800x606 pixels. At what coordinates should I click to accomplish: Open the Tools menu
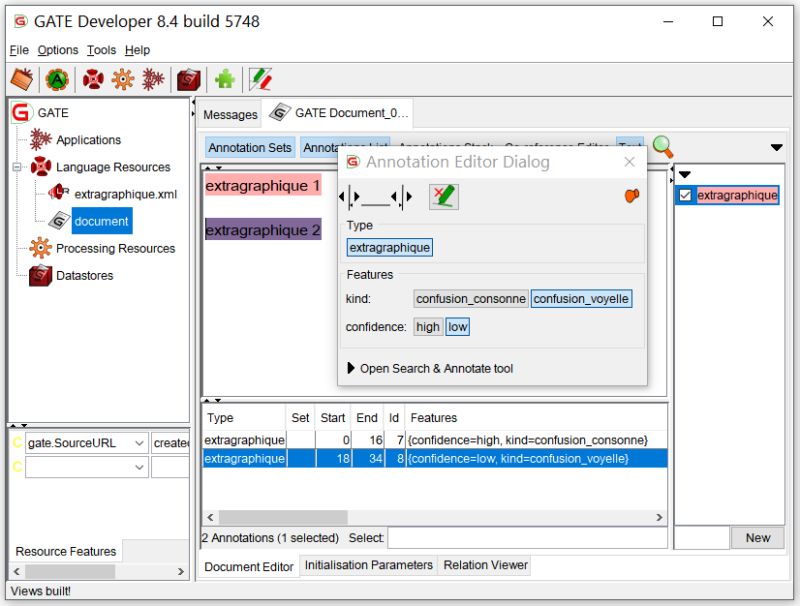[101, 50]
